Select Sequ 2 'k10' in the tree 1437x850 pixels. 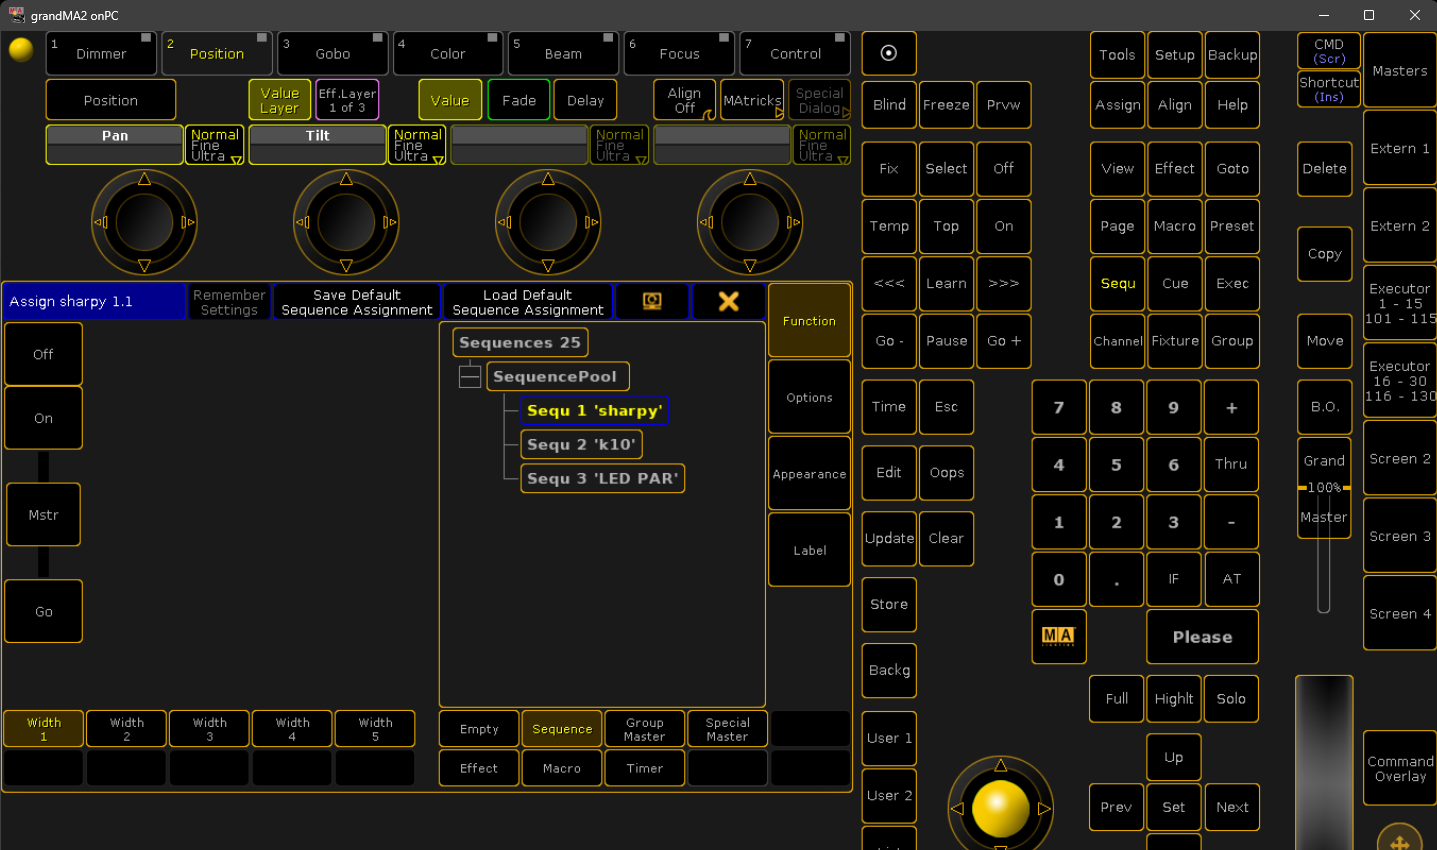click(x=581, y=444)
